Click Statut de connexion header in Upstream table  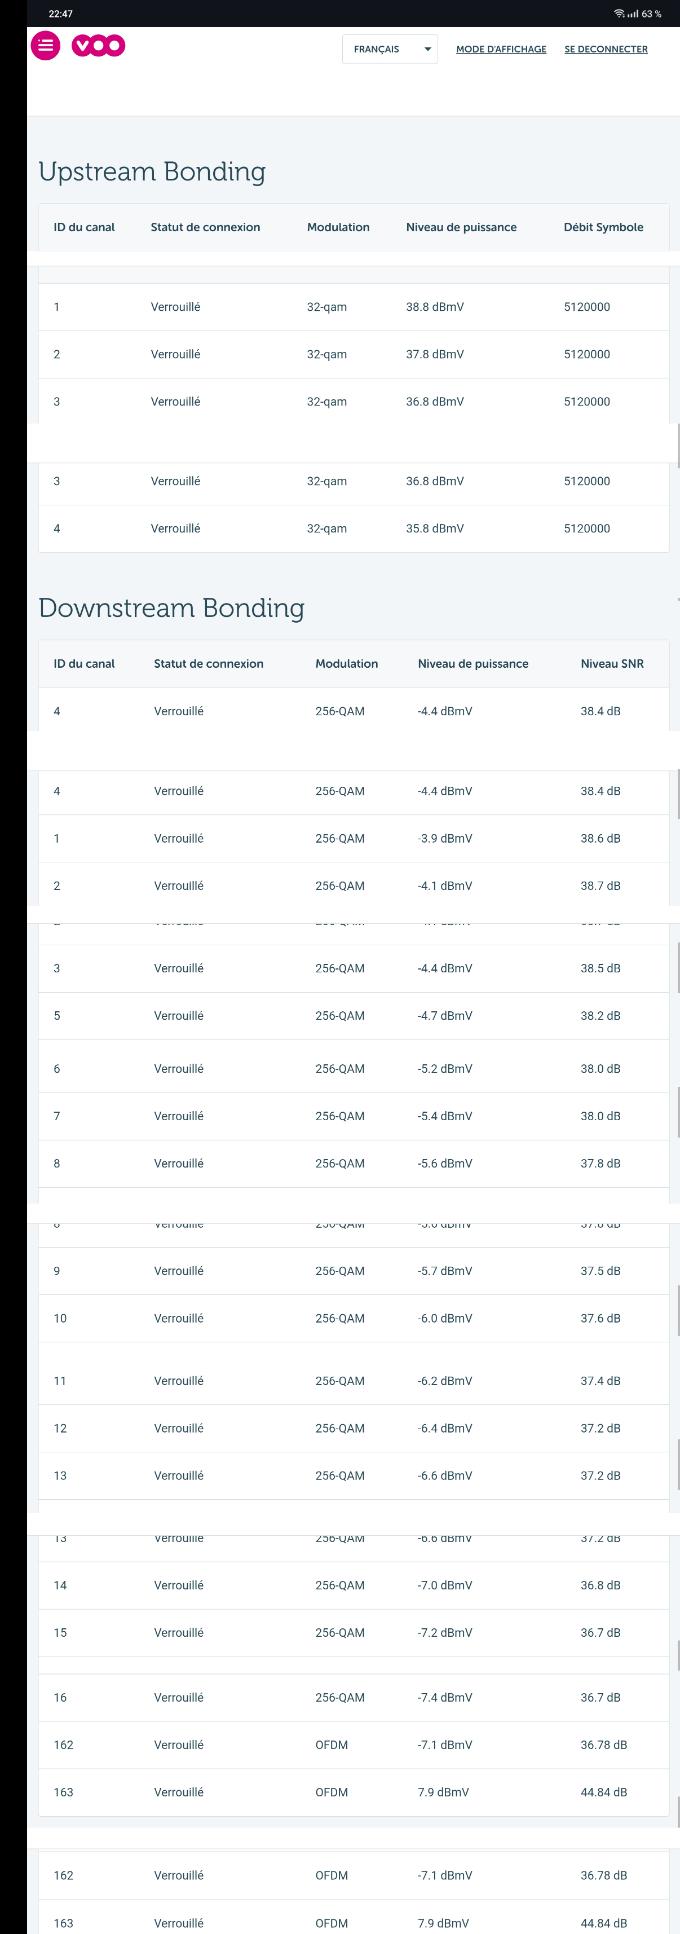pyautogui.click(x=205, y=227)
